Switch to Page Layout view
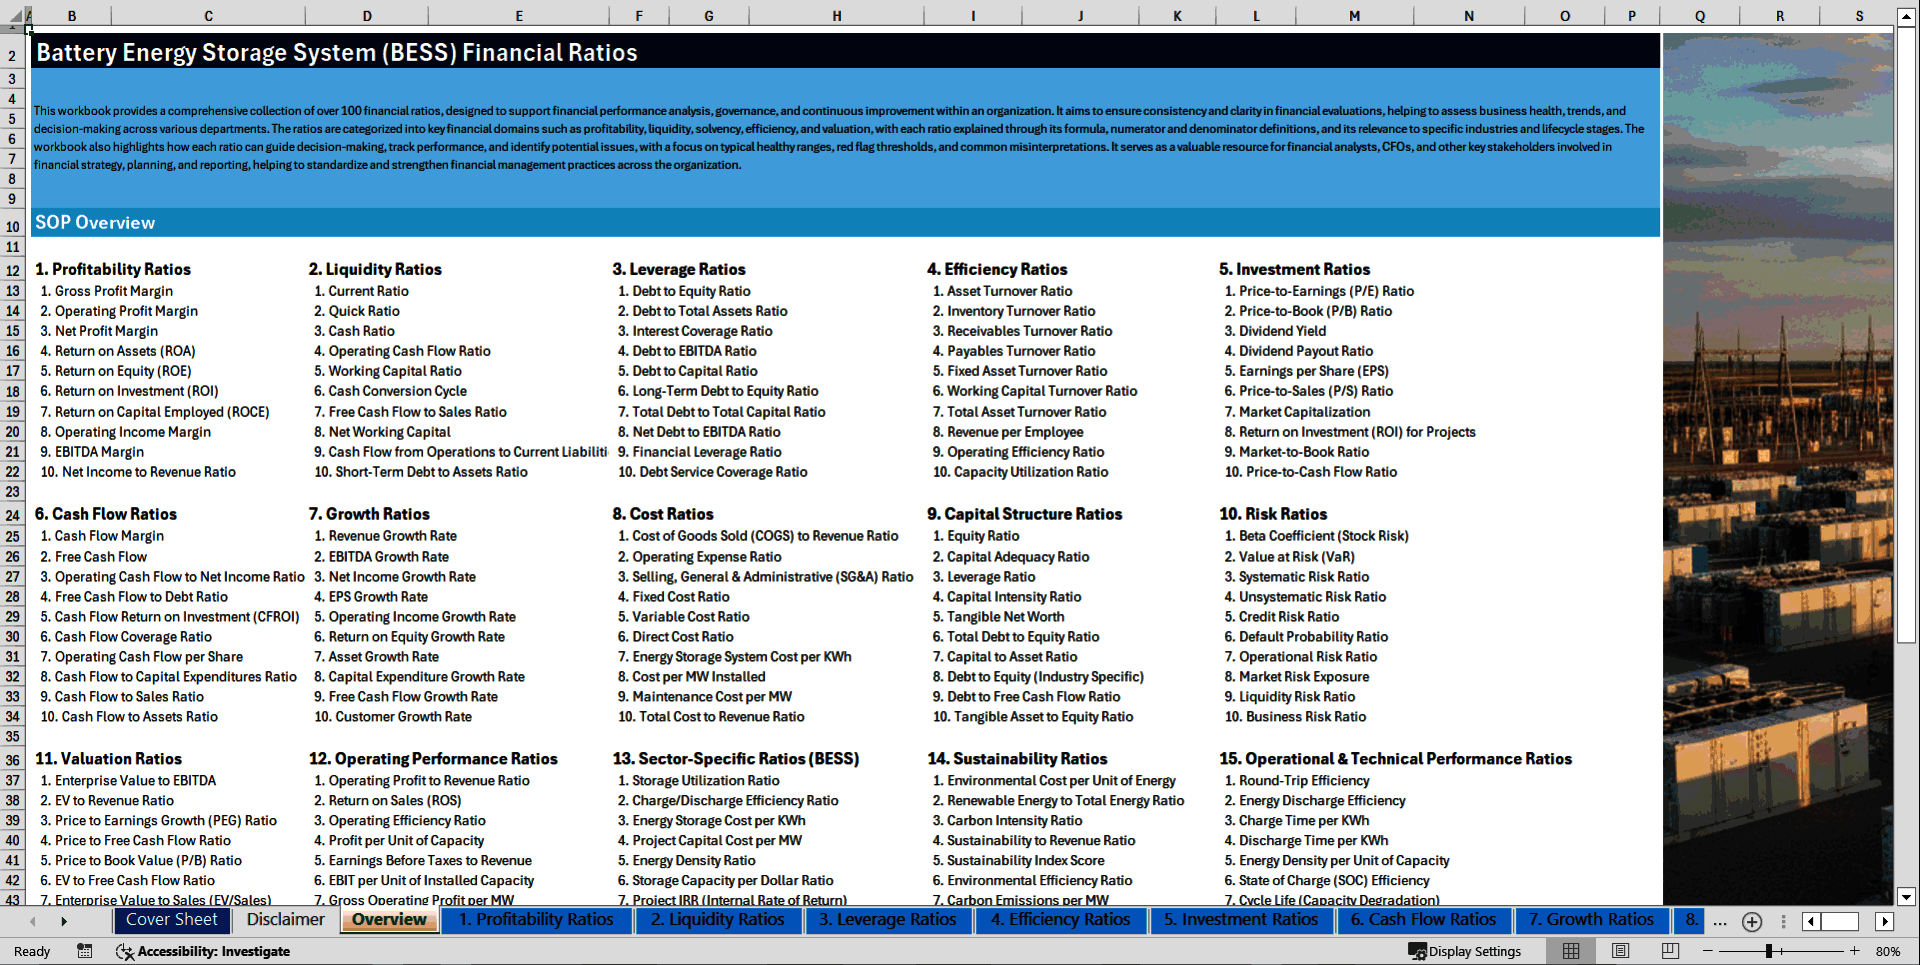The height and width of the screenshot is (965, 1920). click(x=1620, y=951)
